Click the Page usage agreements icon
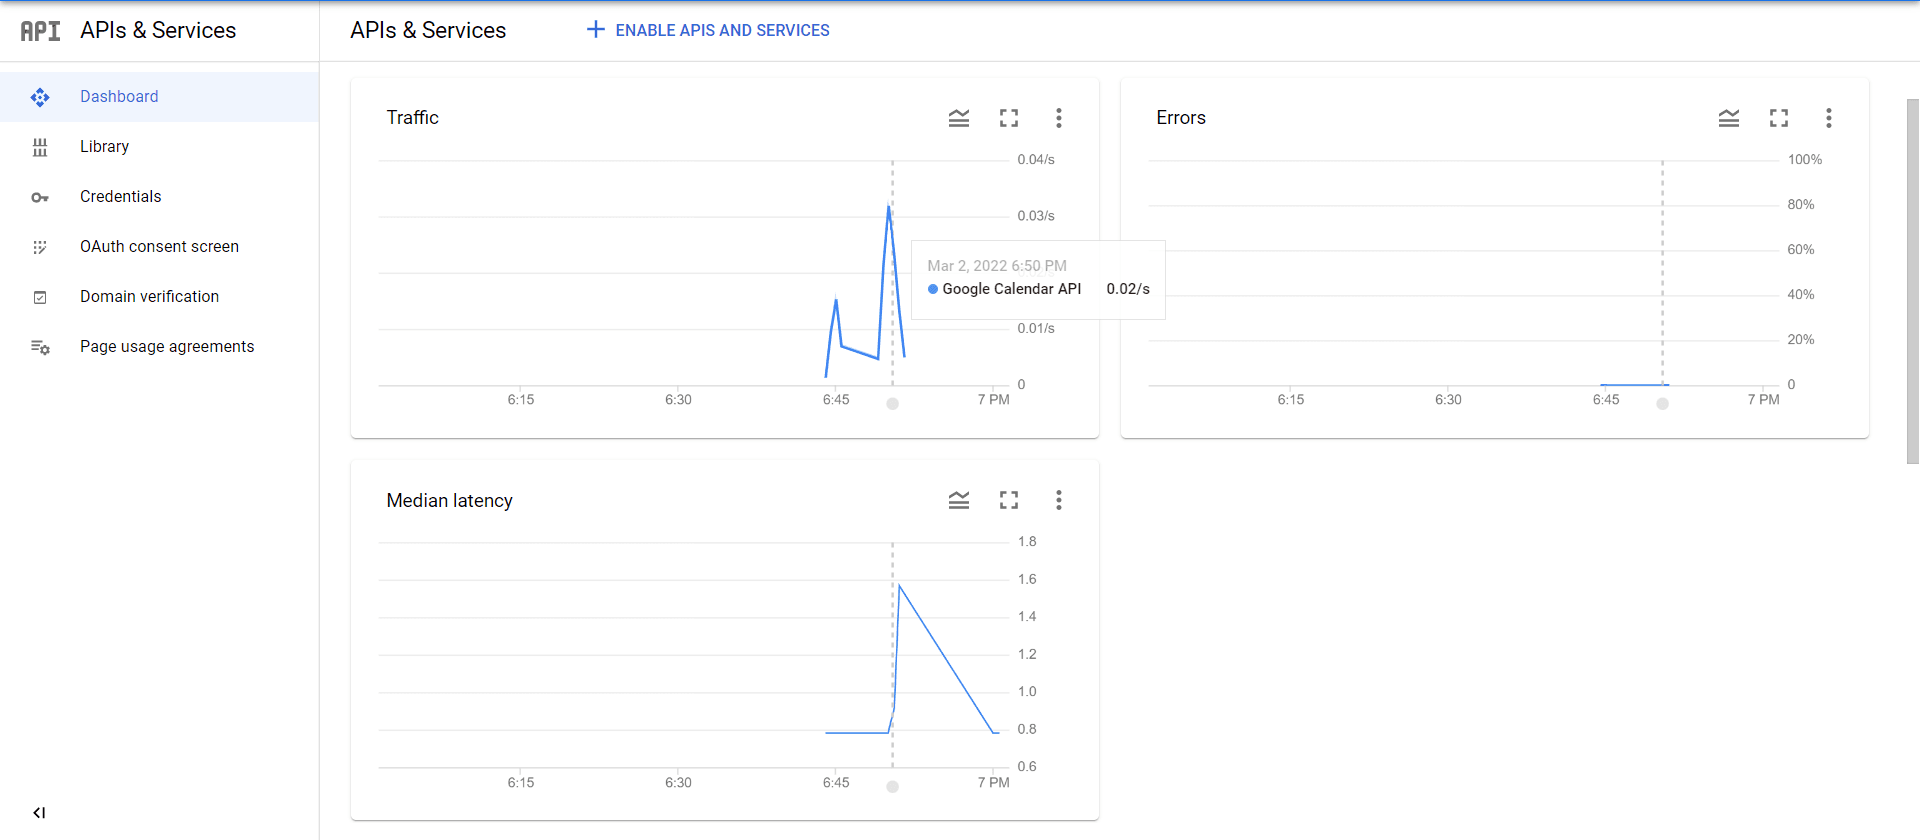 point(40,347)
